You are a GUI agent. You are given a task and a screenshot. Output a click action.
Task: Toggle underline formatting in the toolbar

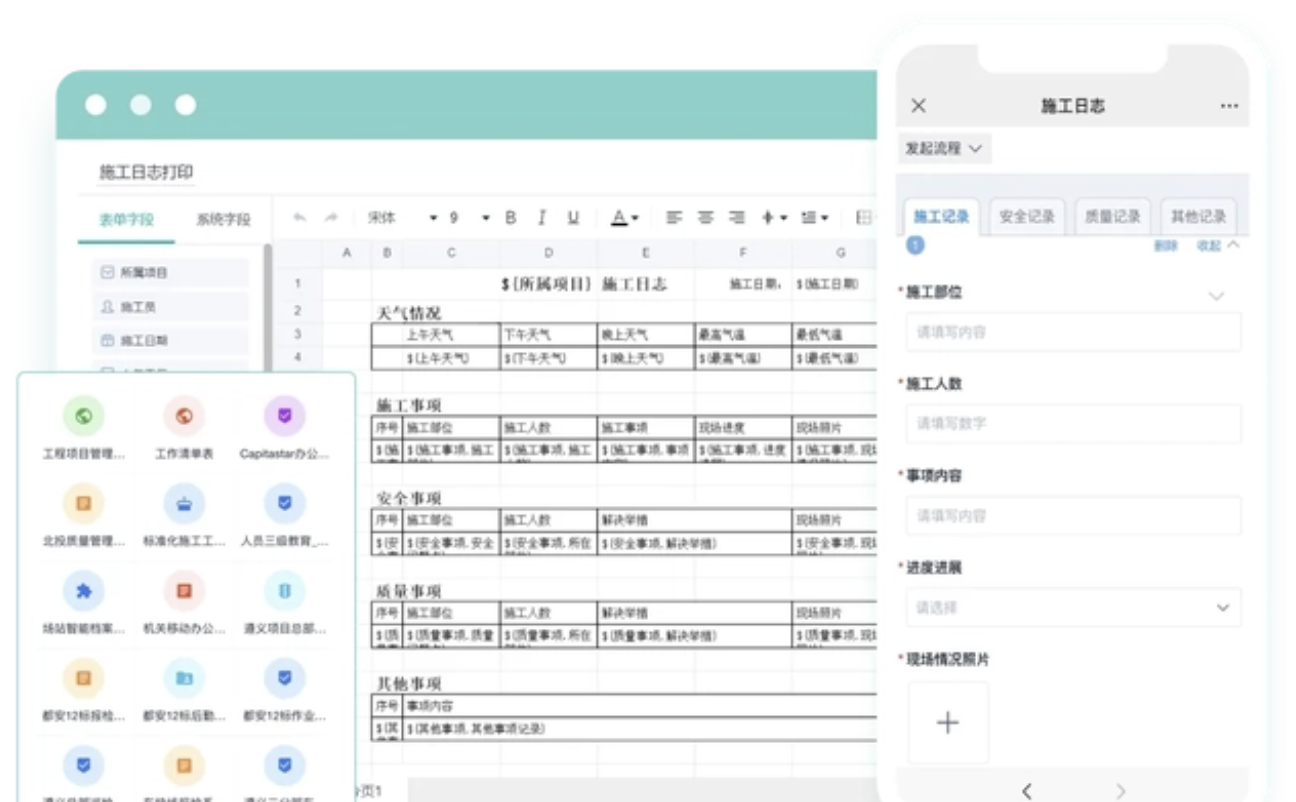point(573,218)
